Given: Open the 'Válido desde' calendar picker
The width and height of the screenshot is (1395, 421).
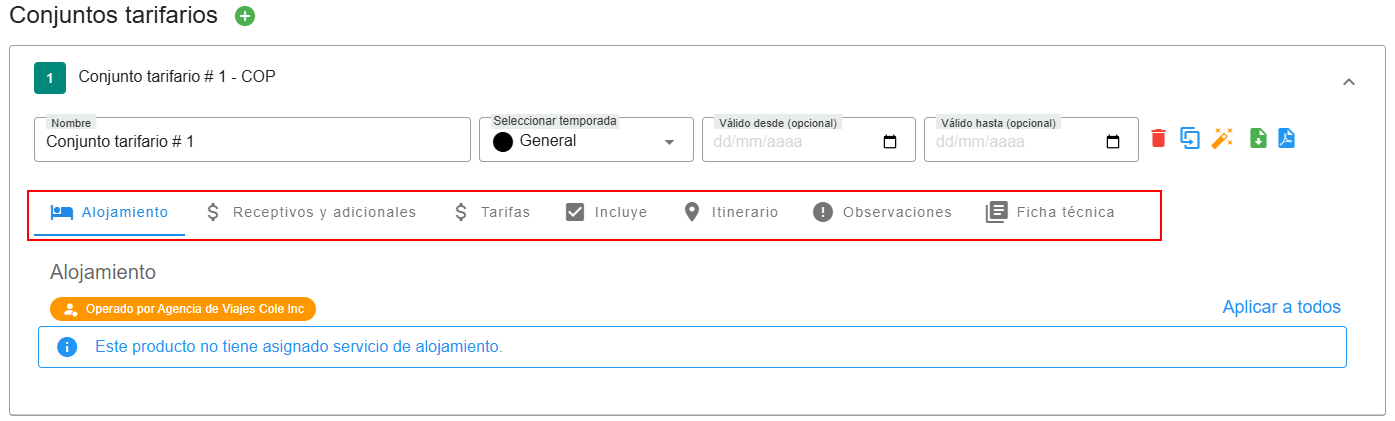Looking at the screenshot, I should 890,142.
